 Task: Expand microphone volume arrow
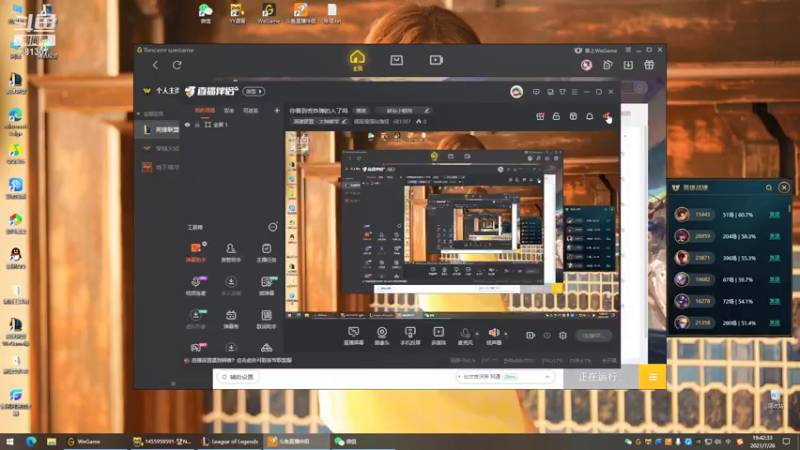click(477, 334)
